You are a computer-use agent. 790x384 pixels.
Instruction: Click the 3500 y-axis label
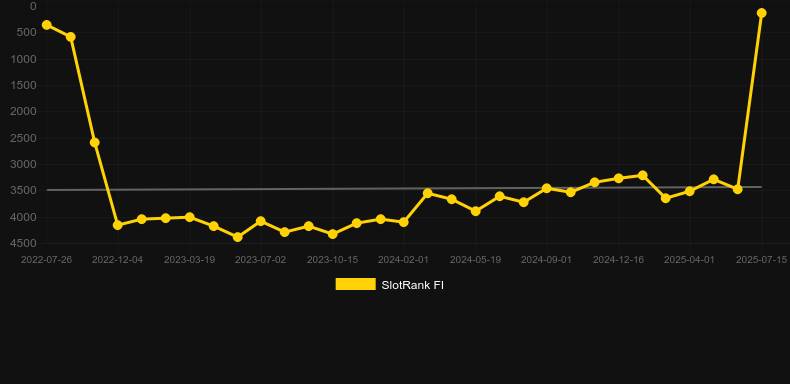pyautogui.click(x=23, y=190)
